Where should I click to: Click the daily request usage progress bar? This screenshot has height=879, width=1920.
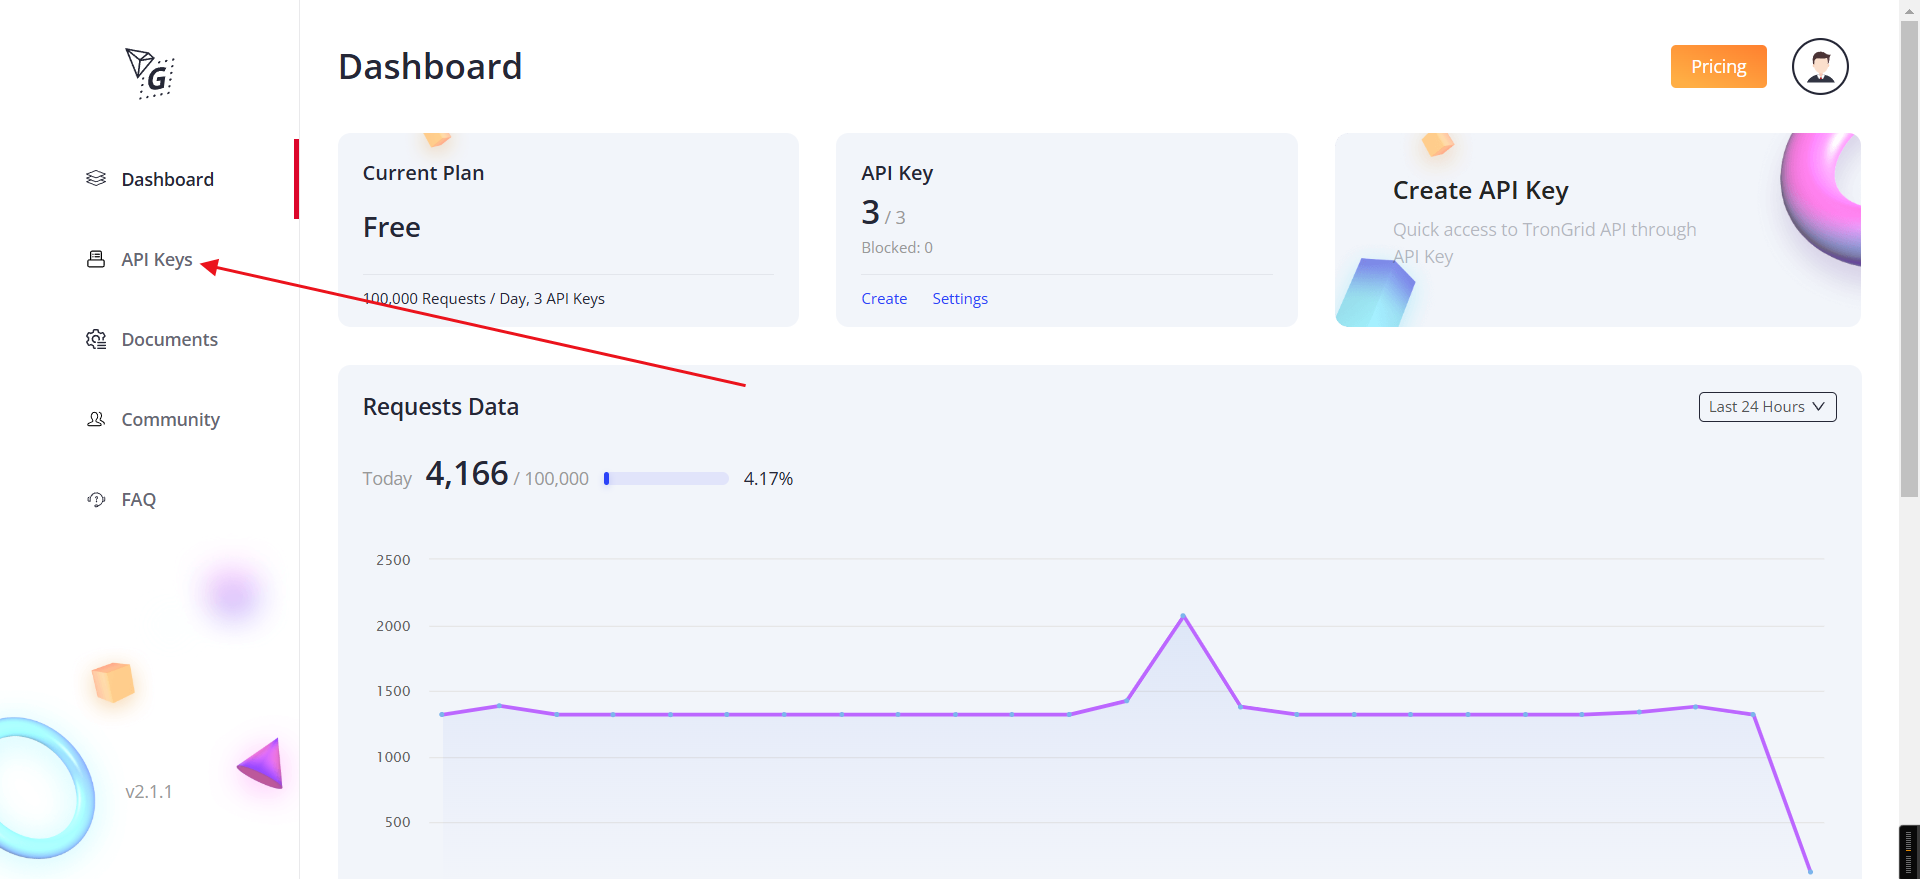[666, 479]
